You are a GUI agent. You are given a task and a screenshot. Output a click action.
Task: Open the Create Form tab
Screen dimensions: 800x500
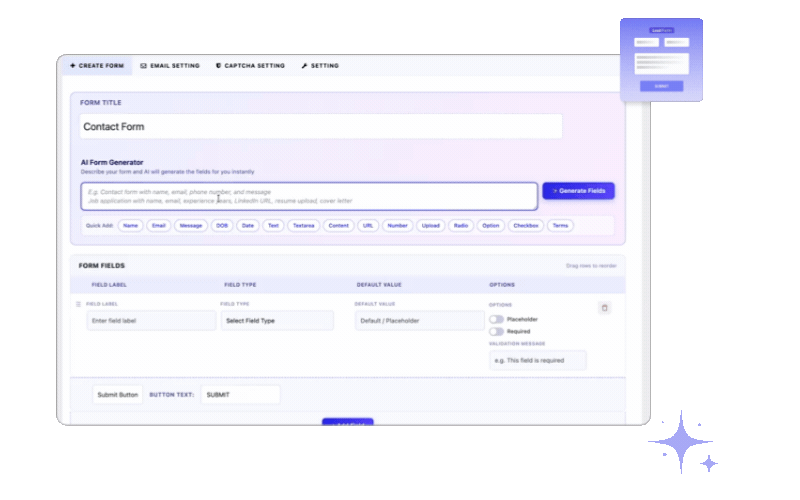97,66
